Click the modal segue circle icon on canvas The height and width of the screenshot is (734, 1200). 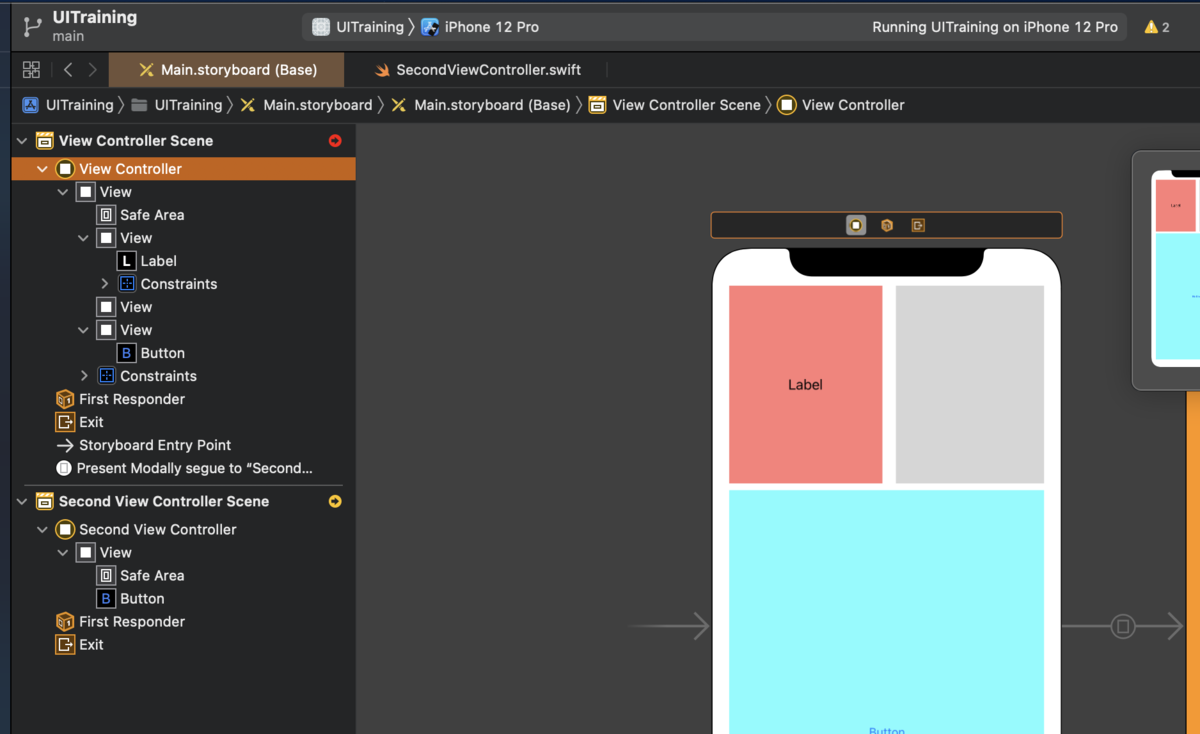[x=1123, y=627]
